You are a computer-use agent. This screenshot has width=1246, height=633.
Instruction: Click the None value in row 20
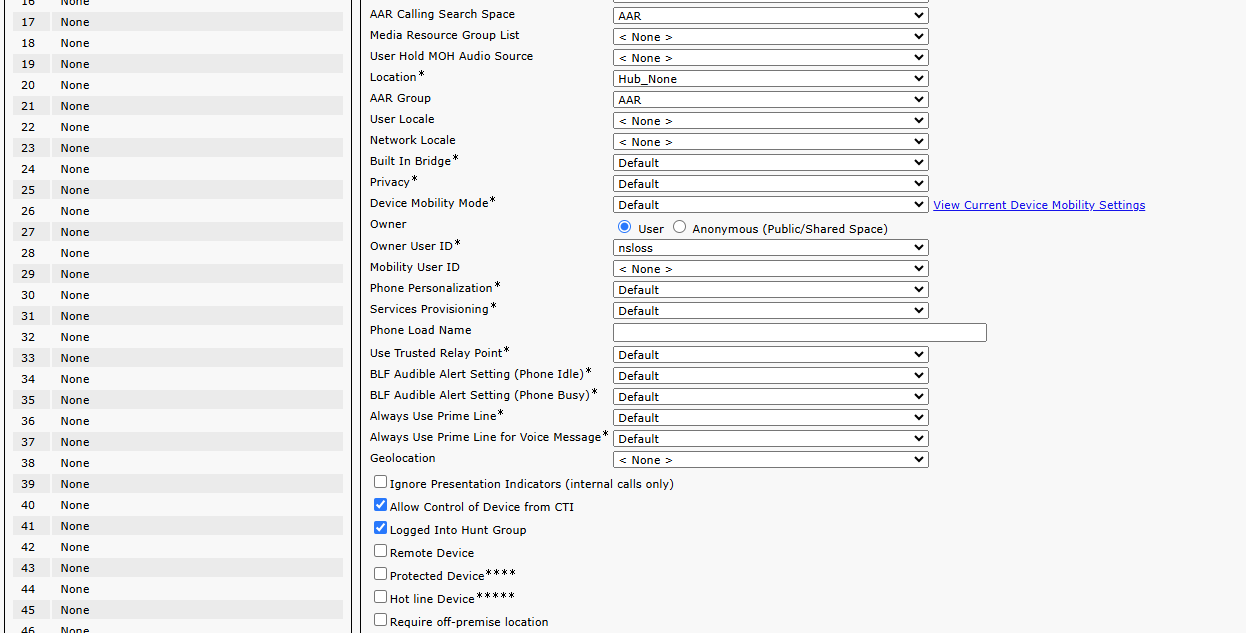75,85
